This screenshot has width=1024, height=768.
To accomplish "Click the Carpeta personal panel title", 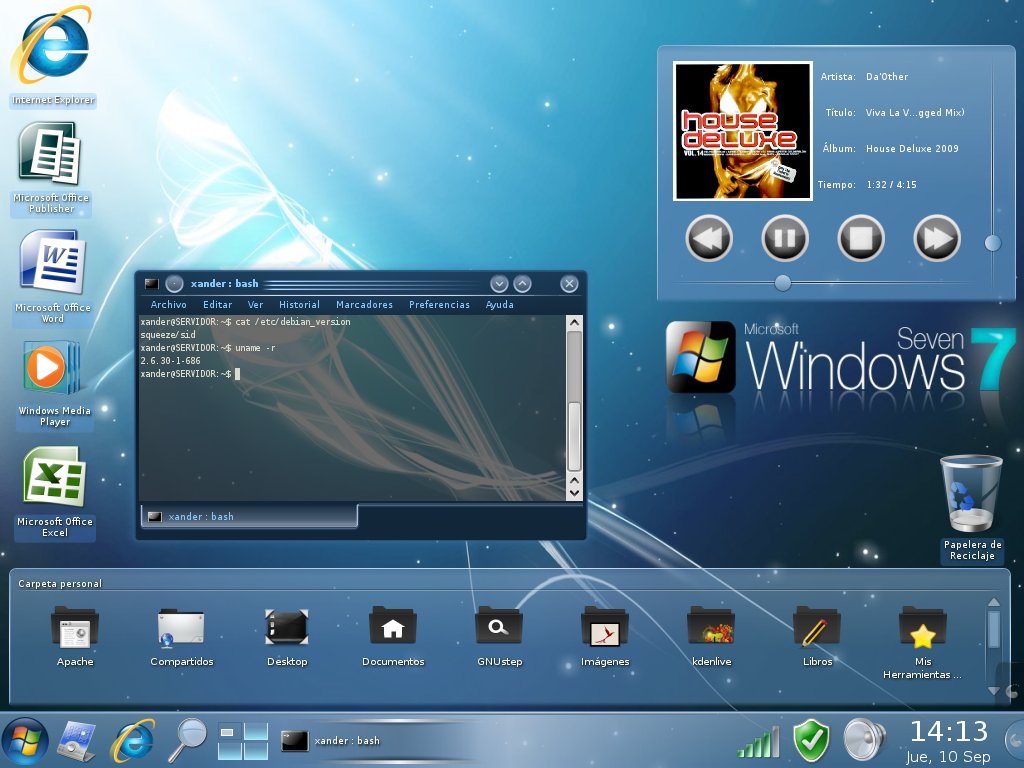I will [x=60, y=583].
